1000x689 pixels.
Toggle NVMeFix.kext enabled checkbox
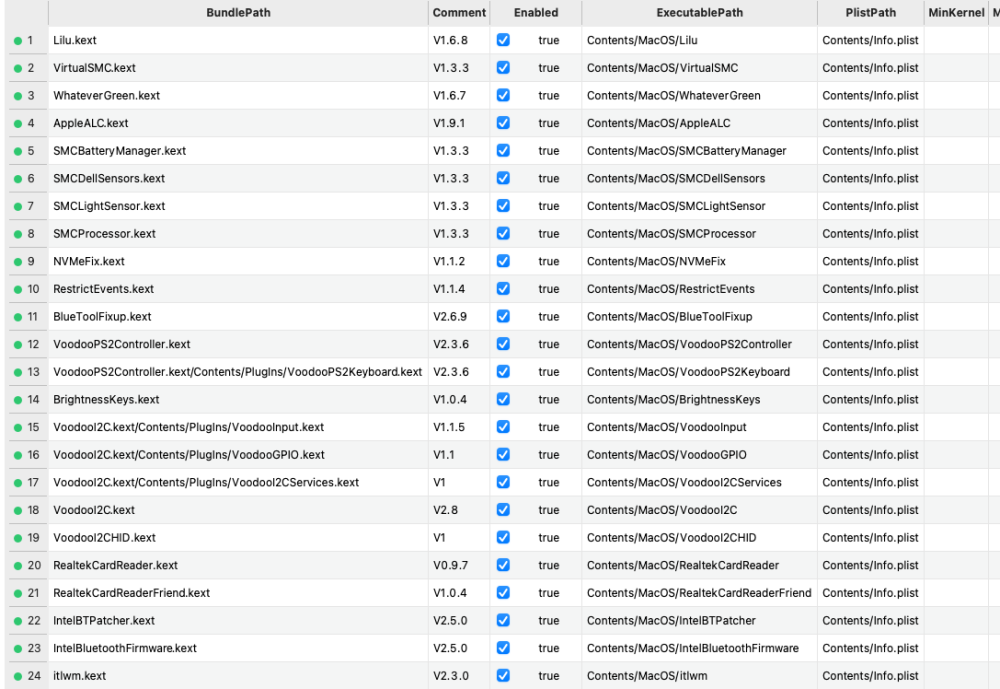(503, 261)
